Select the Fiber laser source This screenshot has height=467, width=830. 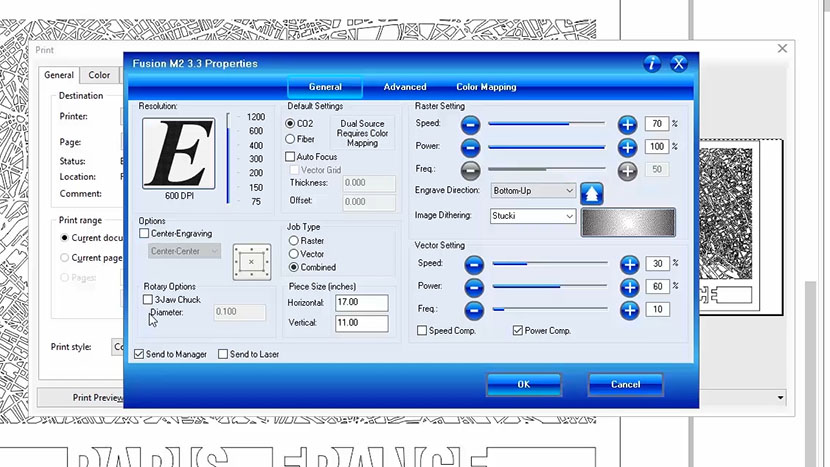(x=291, y=139)
